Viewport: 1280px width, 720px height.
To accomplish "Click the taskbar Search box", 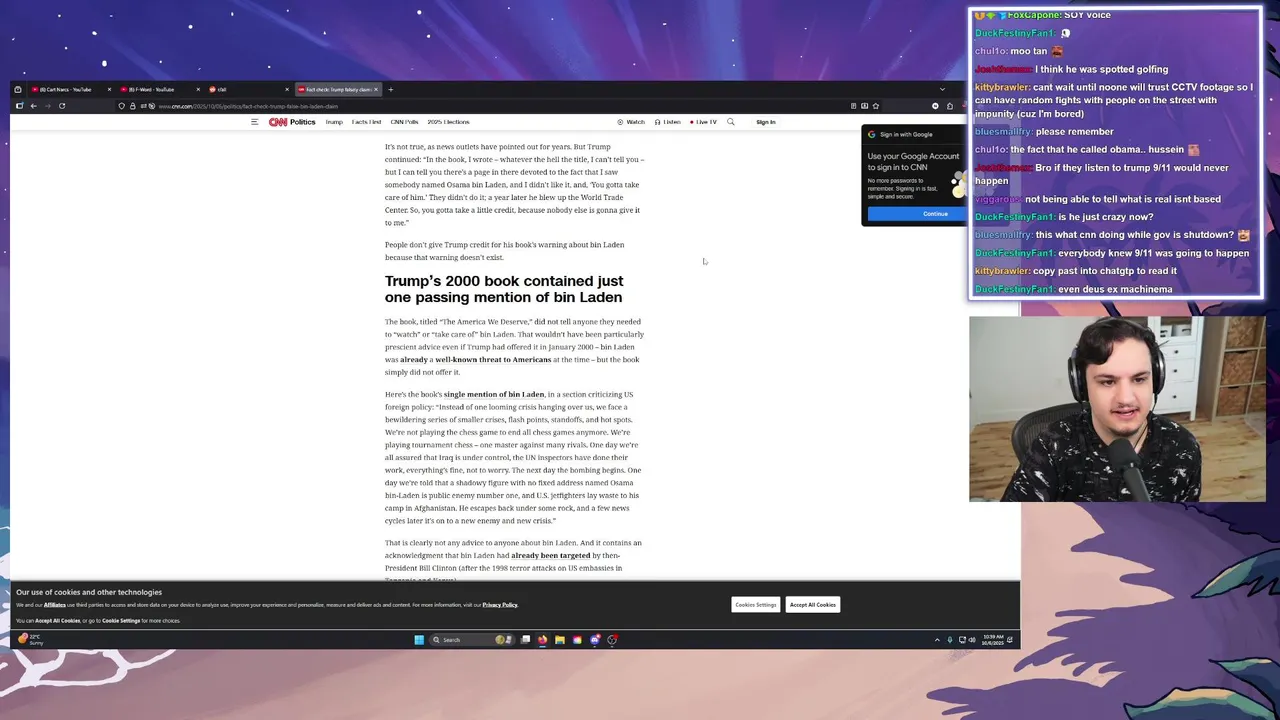I will click(x=472, y=640).
